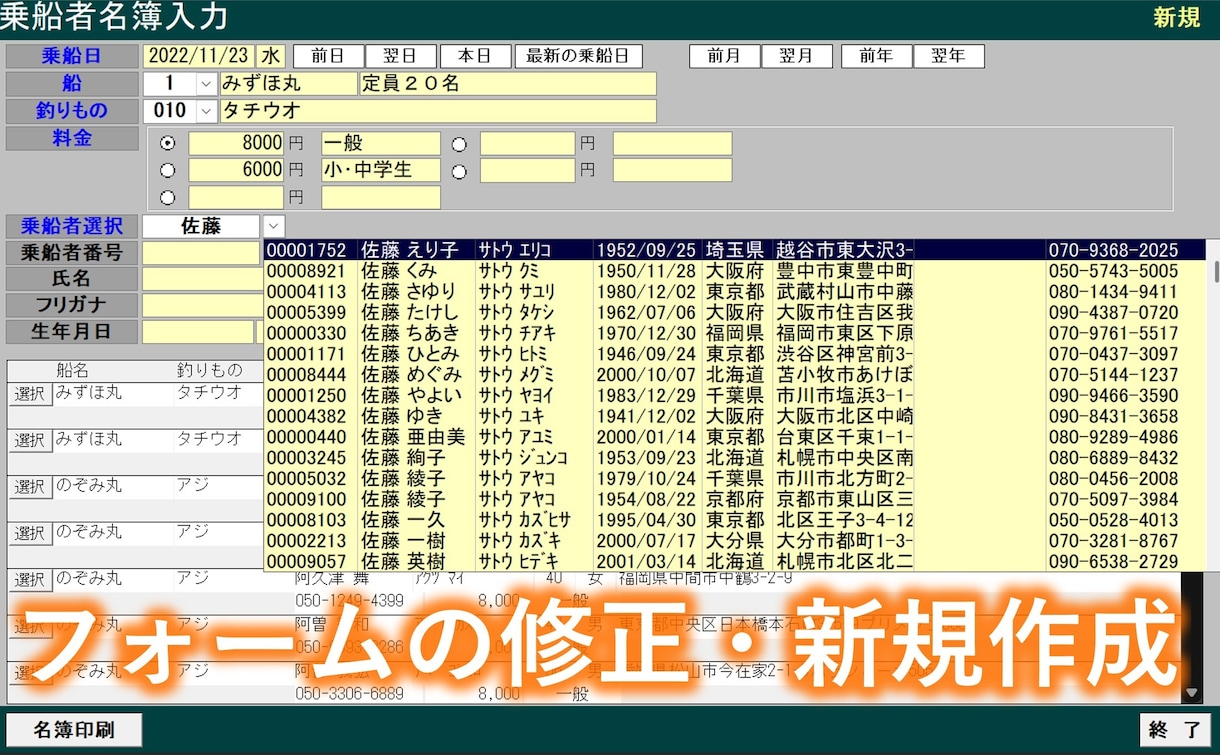Click the 選択 button on second みずほ丸 row
The image size is (1220, 755).
[x=30, y=440]
